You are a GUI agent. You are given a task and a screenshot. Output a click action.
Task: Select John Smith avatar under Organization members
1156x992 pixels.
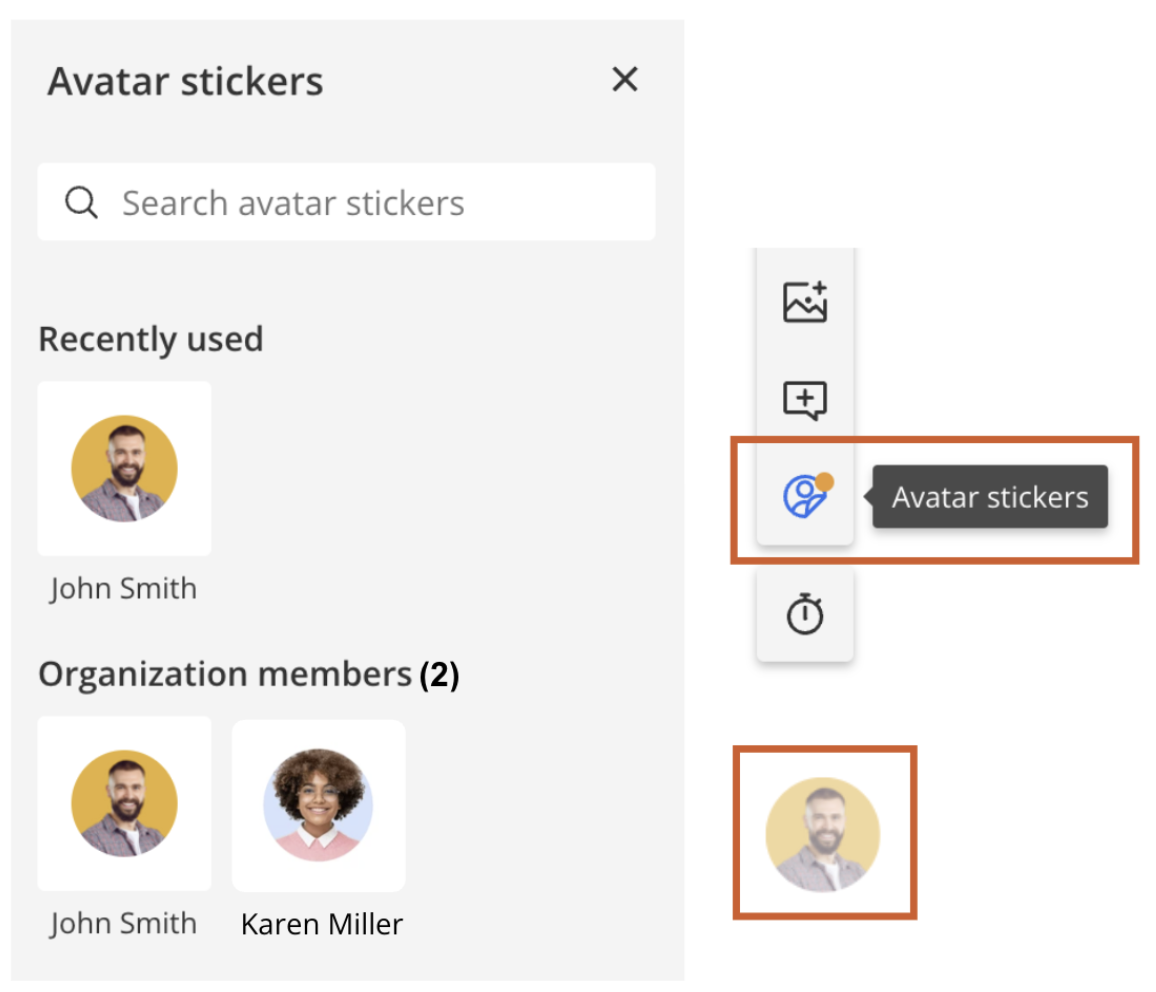(x=125, y=803)
